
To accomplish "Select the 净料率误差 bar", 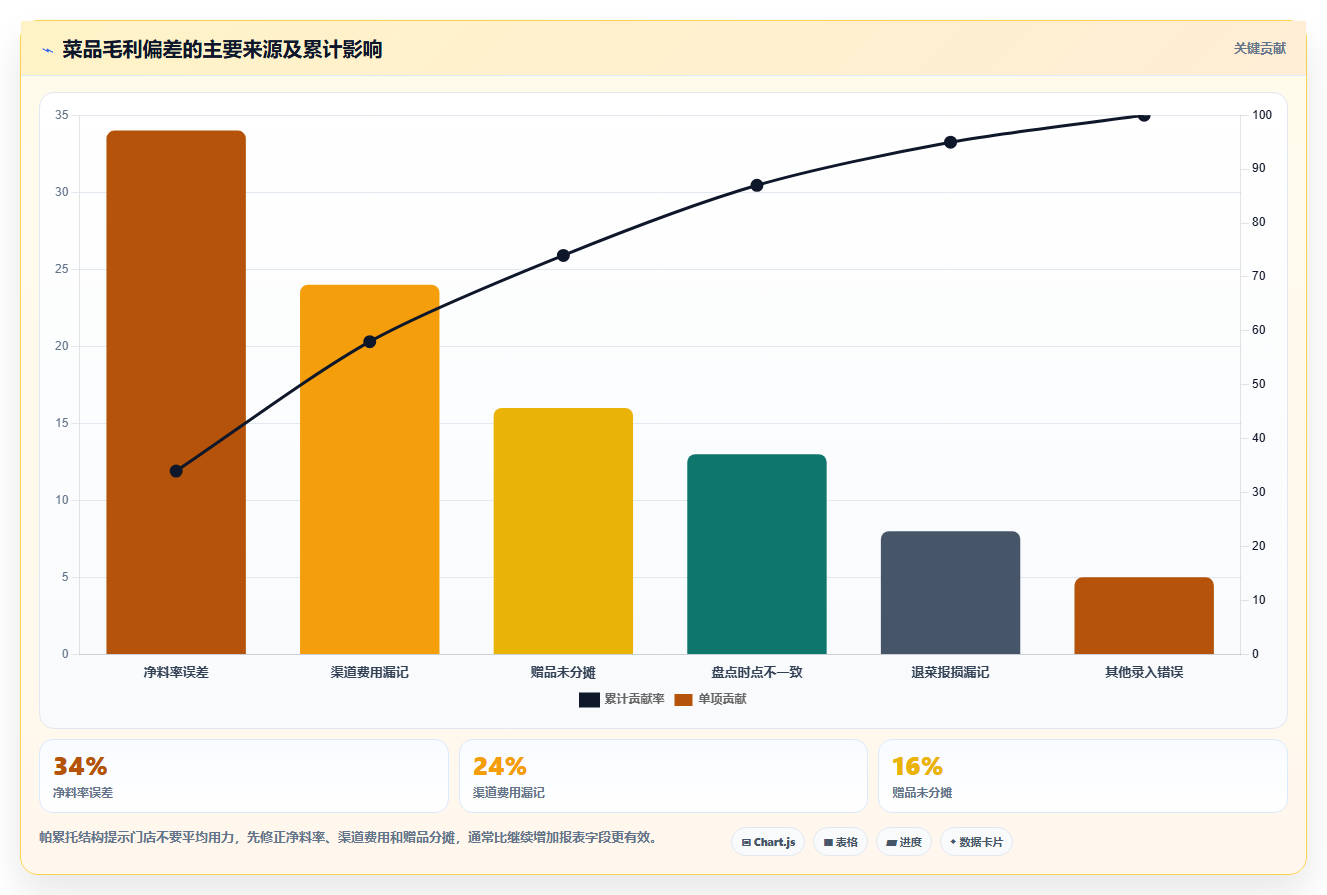I will tap(176, 392).
